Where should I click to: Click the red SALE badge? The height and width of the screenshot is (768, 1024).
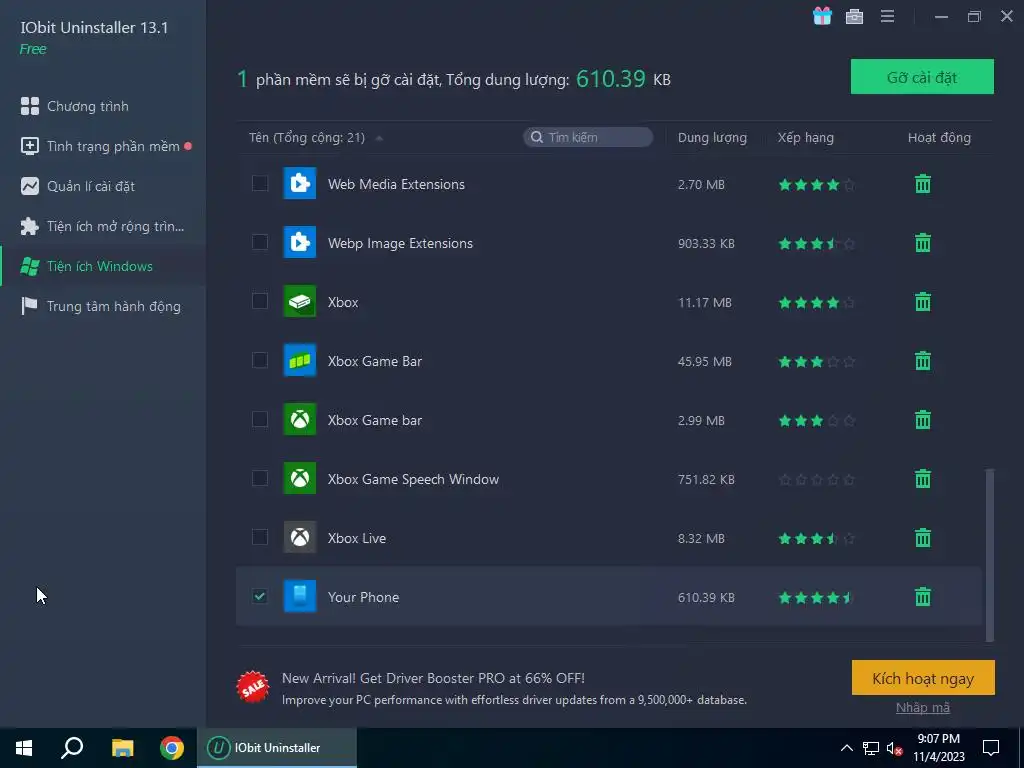click(x=253, y=687)
